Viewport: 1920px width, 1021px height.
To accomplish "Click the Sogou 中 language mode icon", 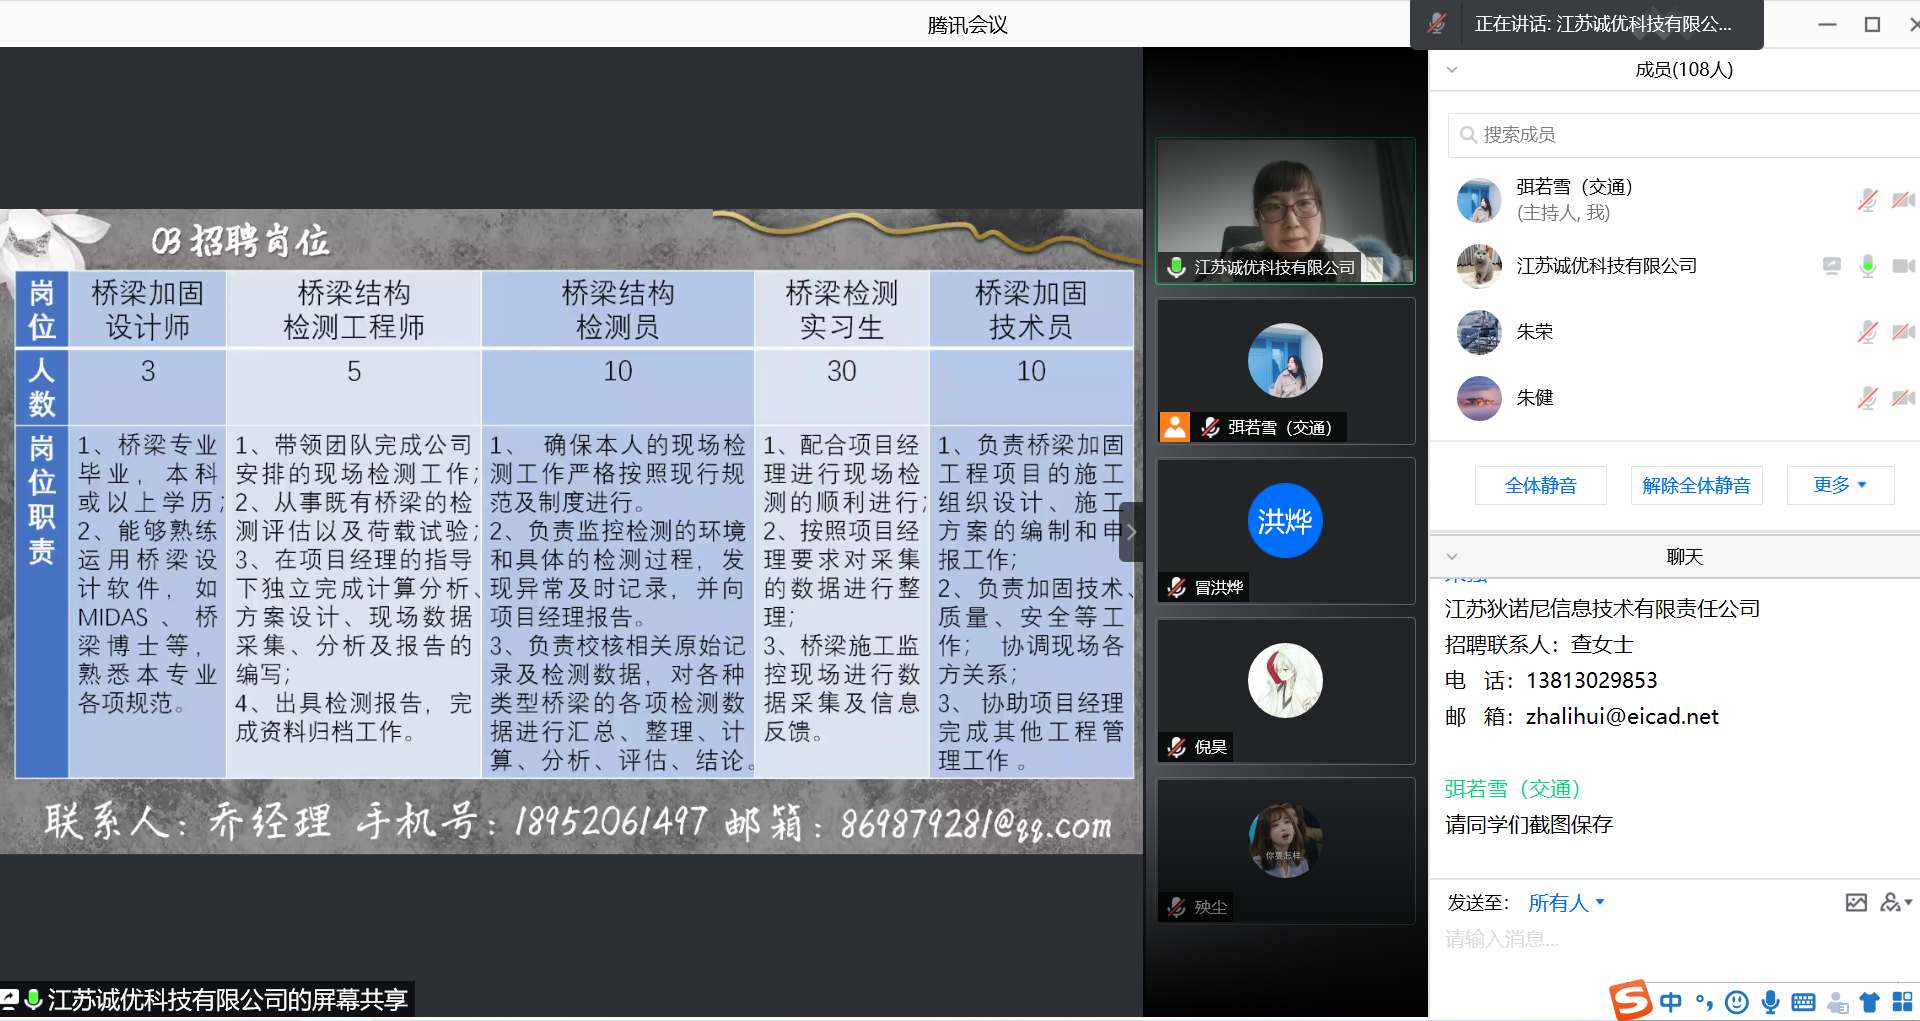I will point(1670,1002).
